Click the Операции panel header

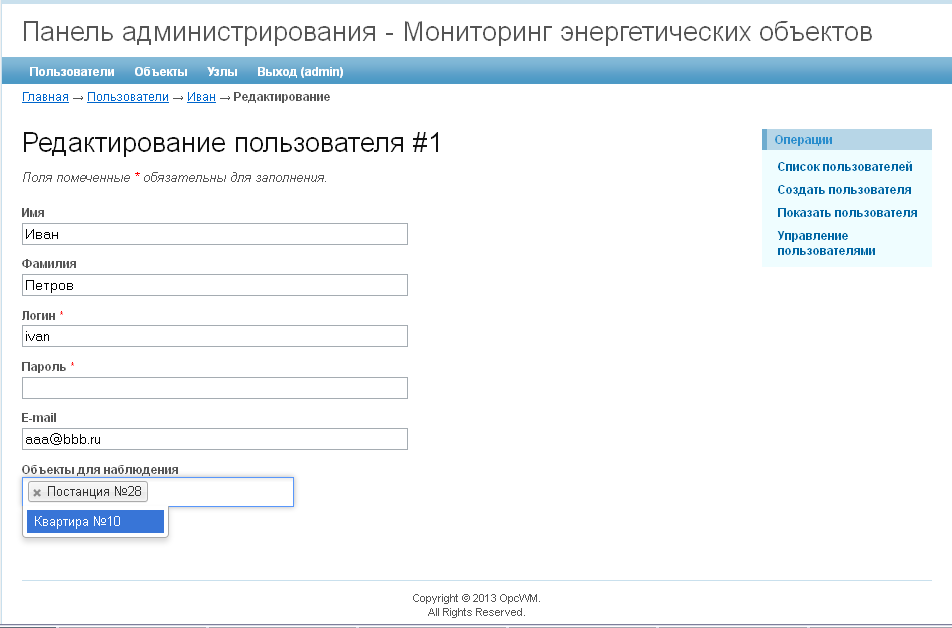(847, 140)
